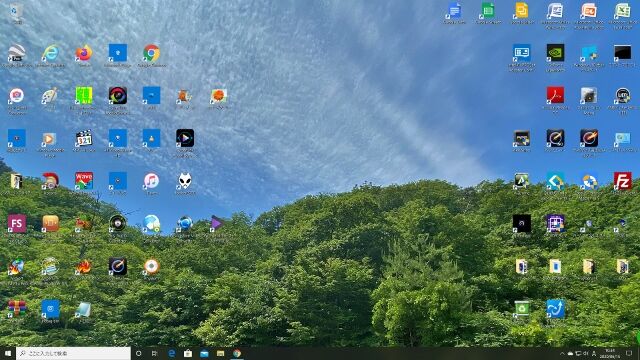Open the Google Slides desktop shortcut
This screenshot has width=640, height=360.
(x=522, y=11)
